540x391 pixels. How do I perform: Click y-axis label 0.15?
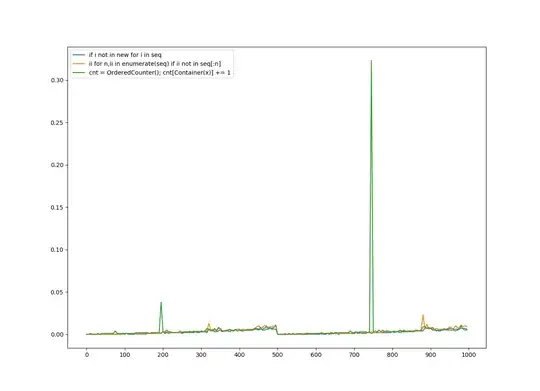57,207
